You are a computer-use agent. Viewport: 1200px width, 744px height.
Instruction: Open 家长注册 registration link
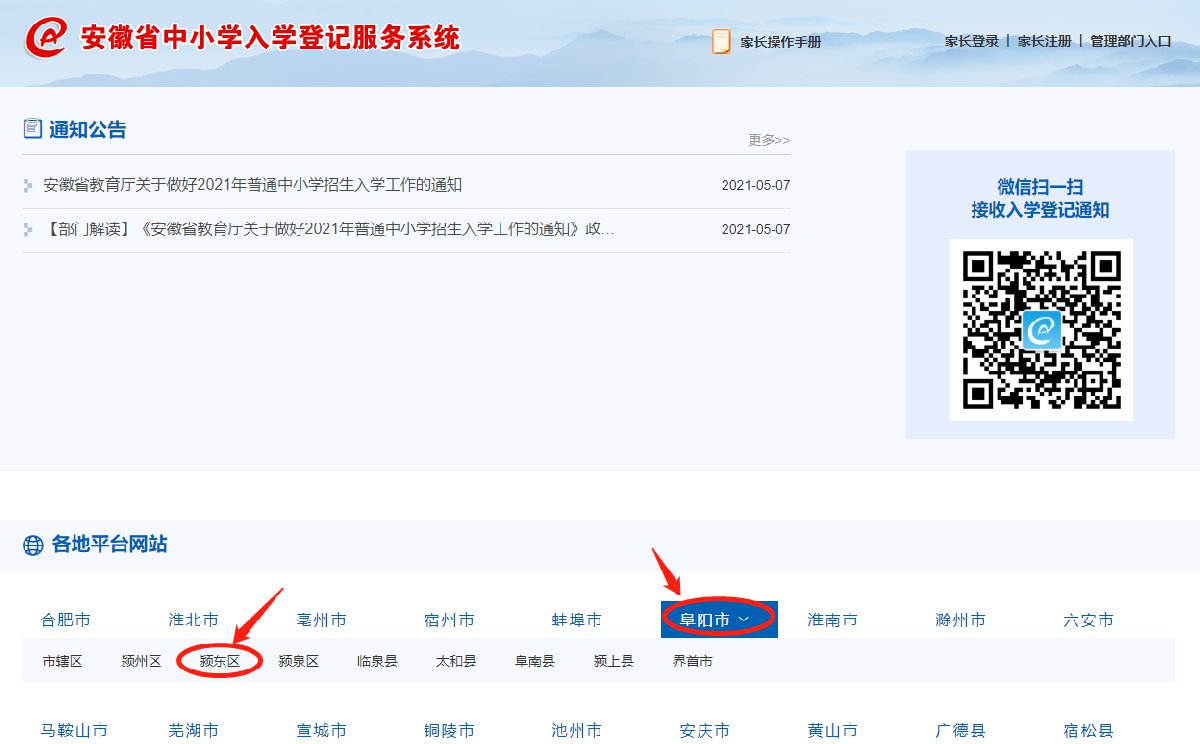coord(1044,41)
